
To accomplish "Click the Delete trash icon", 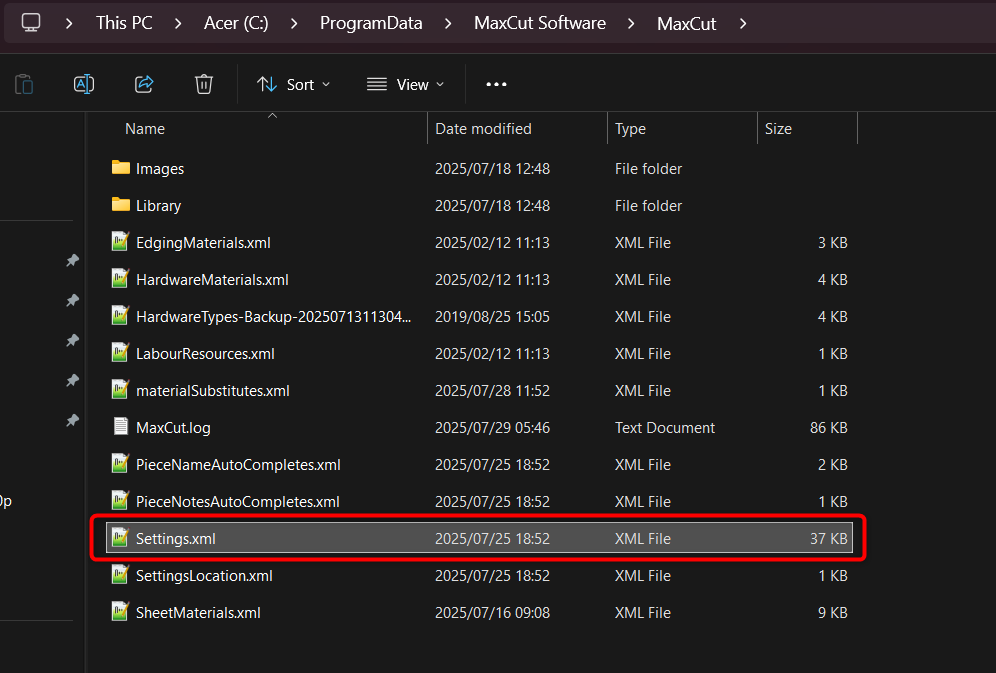I will (x=204, y=84).
